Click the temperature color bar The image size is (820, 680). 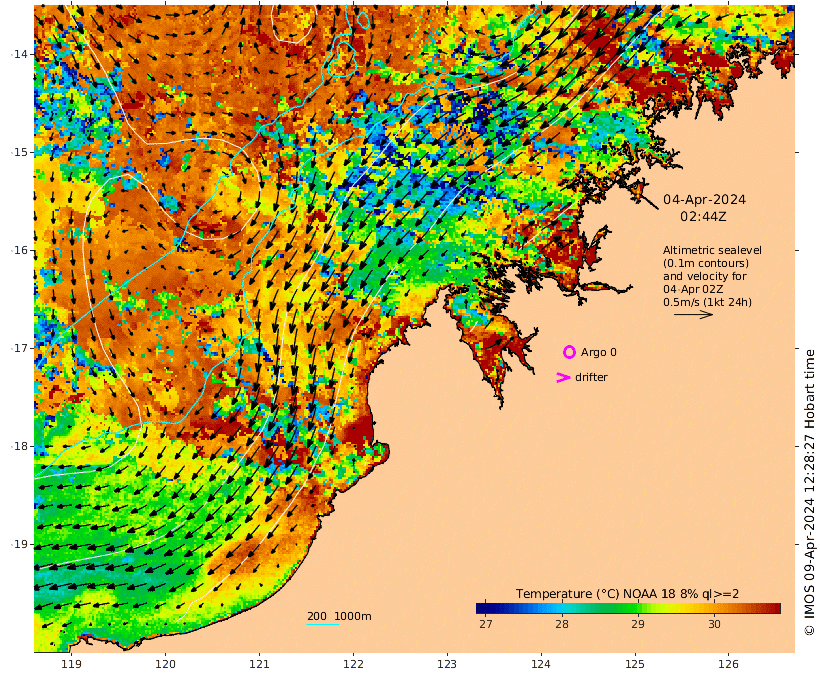(x=628, y=608)
